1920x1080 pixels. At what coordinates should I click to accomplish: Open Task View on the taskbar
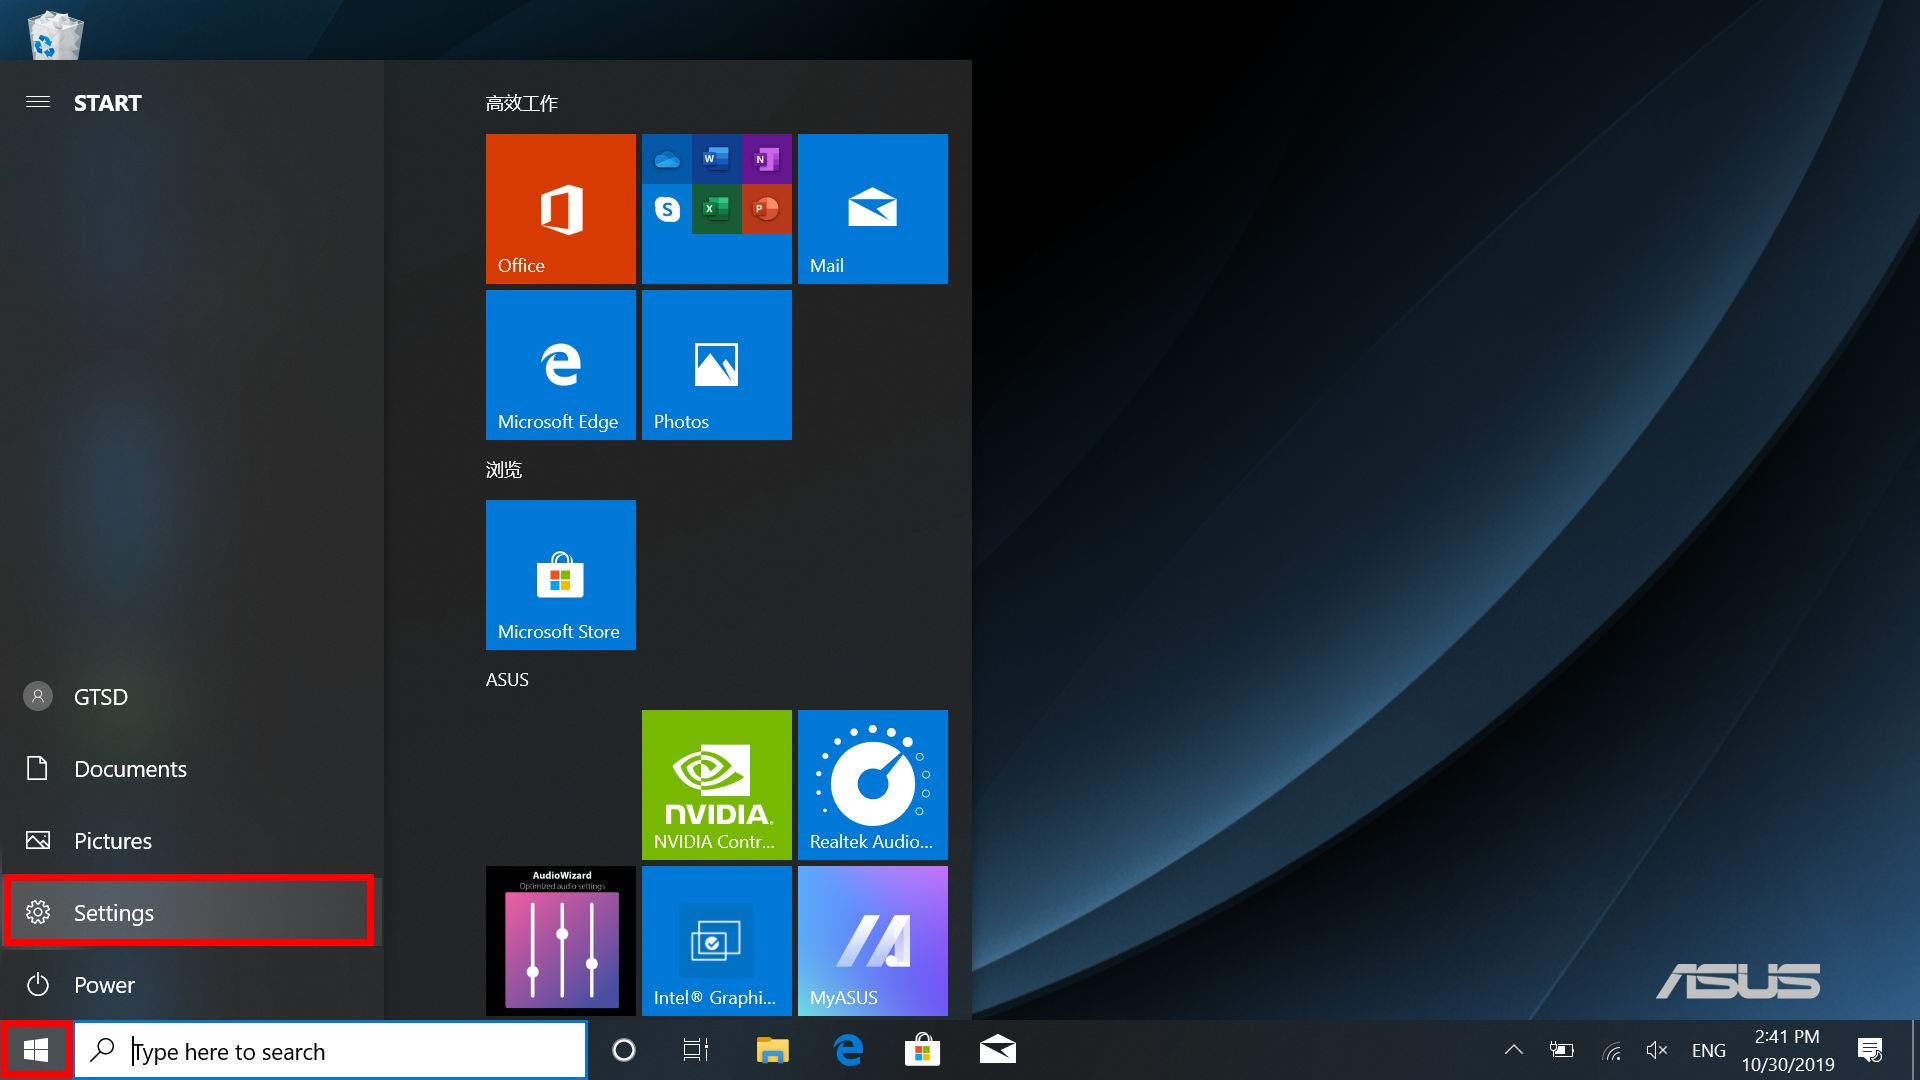pos(696,1050)
